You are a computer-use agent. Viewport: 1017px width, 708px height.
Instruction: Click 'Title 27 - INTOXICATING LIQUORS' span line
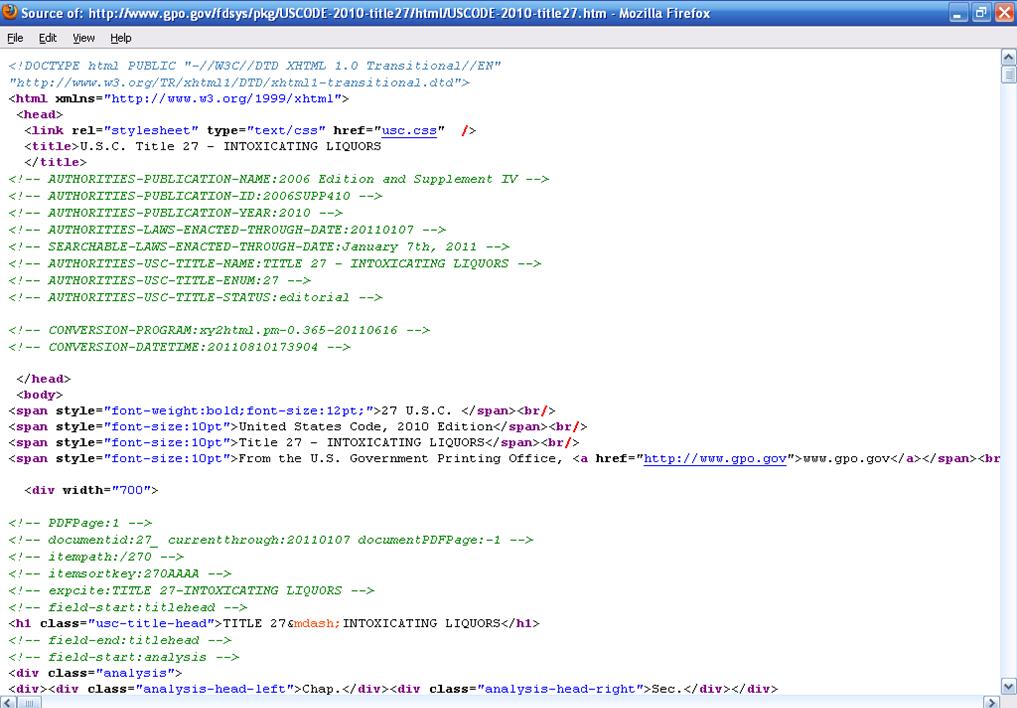tap(294, 442)
